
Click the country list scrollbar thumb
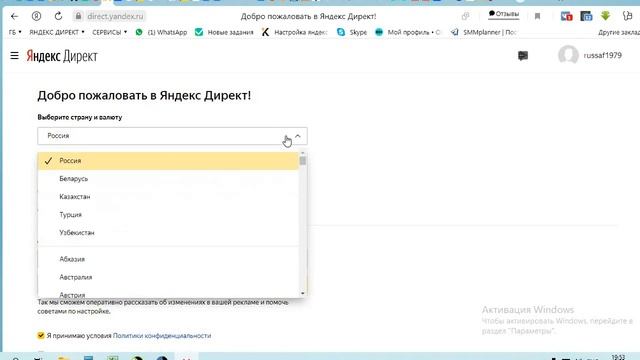302,161
